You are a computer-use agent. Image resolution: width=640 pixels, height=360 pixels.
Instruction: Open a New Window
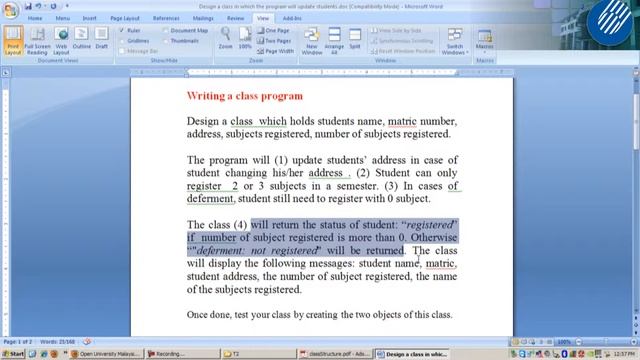(x=312, y=40)
